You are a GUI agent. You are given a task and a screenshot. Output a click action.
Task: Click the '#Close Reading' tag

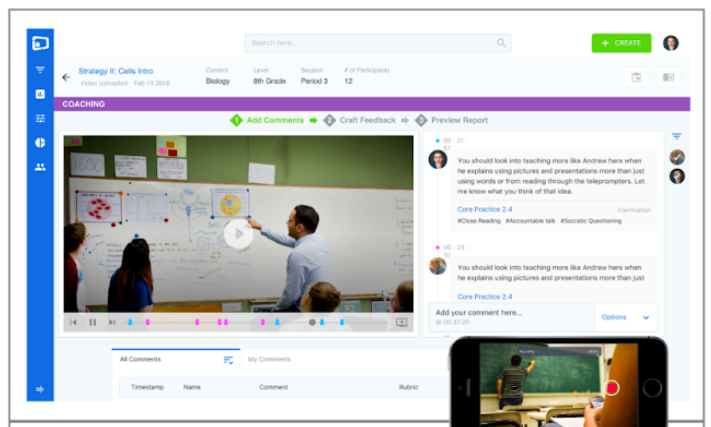point(479,221)
